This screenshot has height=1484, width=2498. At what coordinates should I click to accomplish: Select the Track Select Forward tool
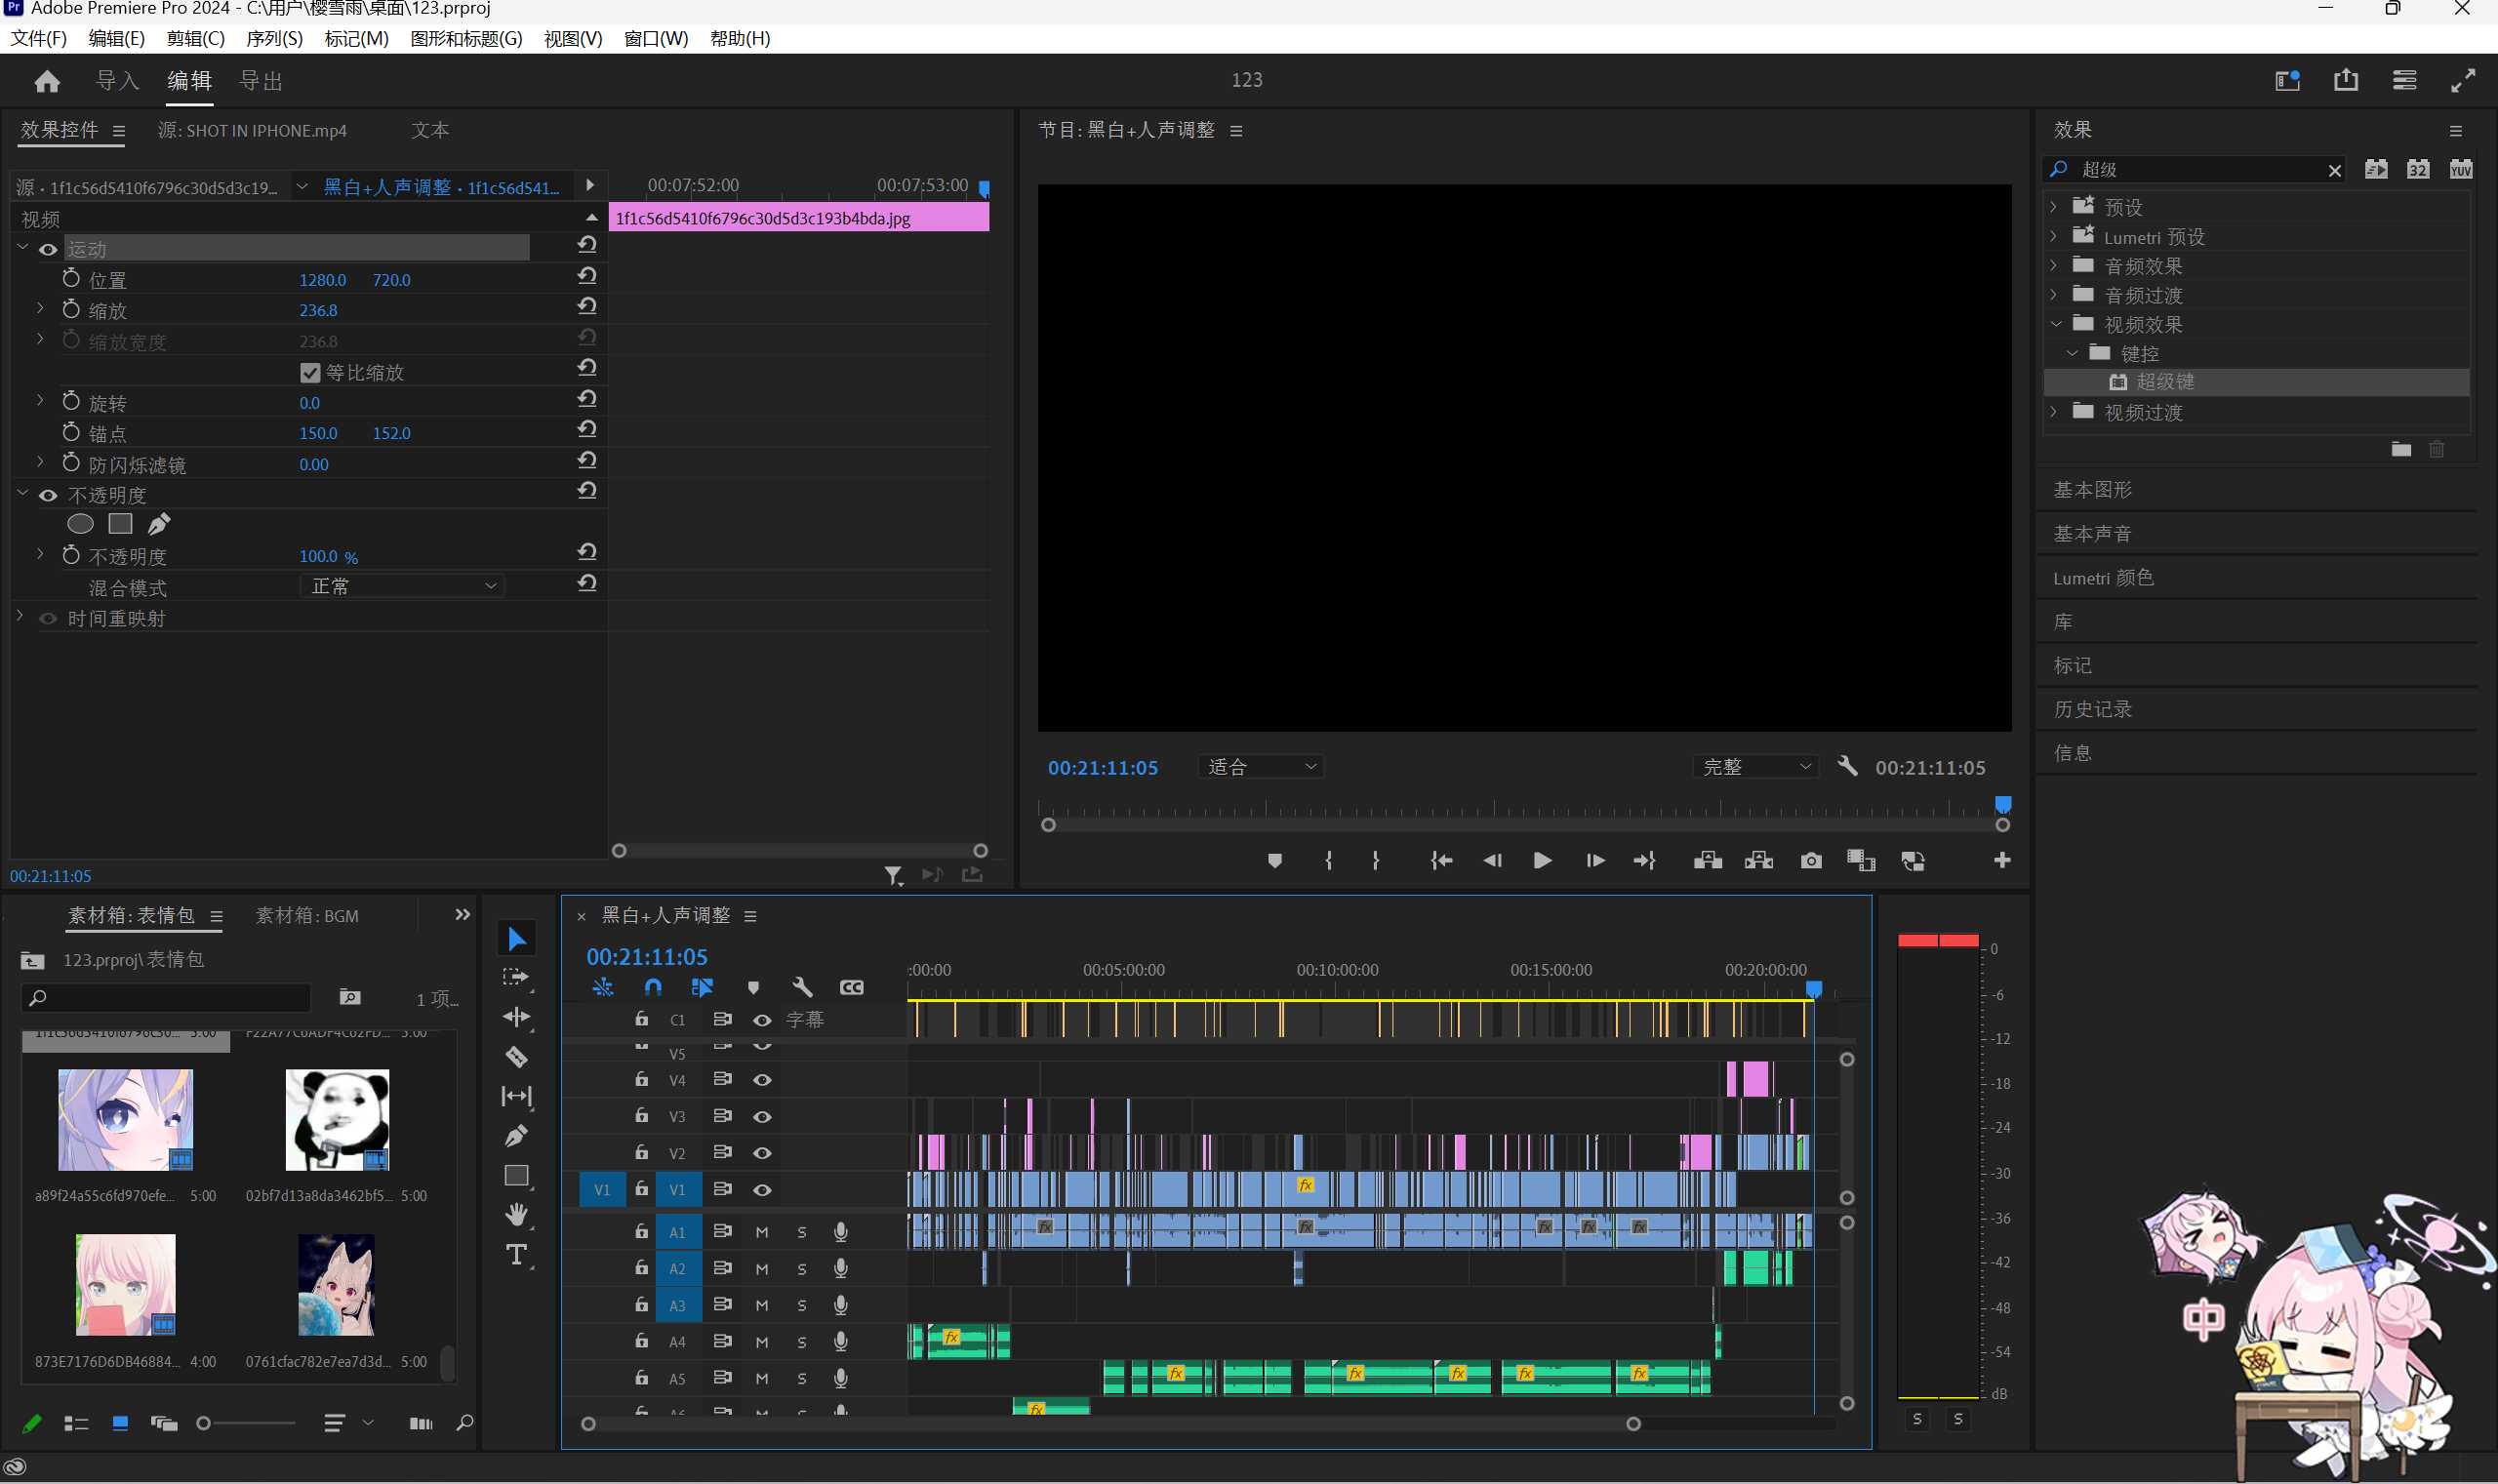pos(516,978)
